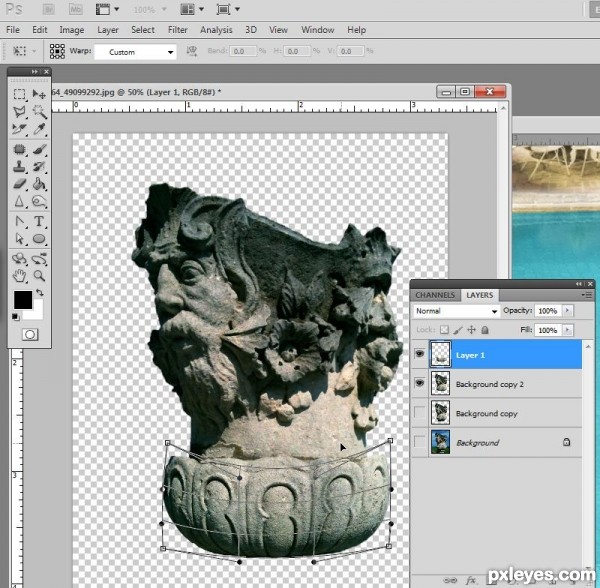The height and width of the screenshot is (588, 600).
Task: Toggle Quick Mask mode
Action: [30, 335]
